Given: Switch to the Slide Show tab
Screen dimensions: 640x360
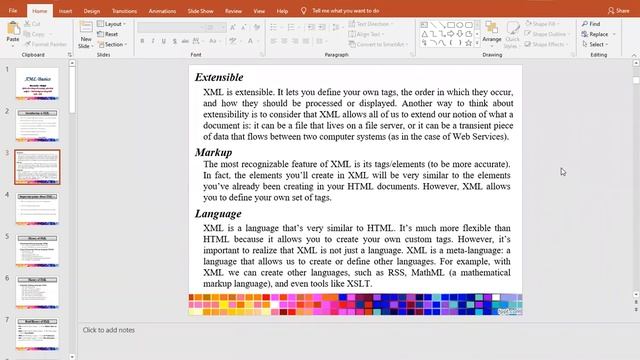Looking at the screenshot, I should point(200,11).
